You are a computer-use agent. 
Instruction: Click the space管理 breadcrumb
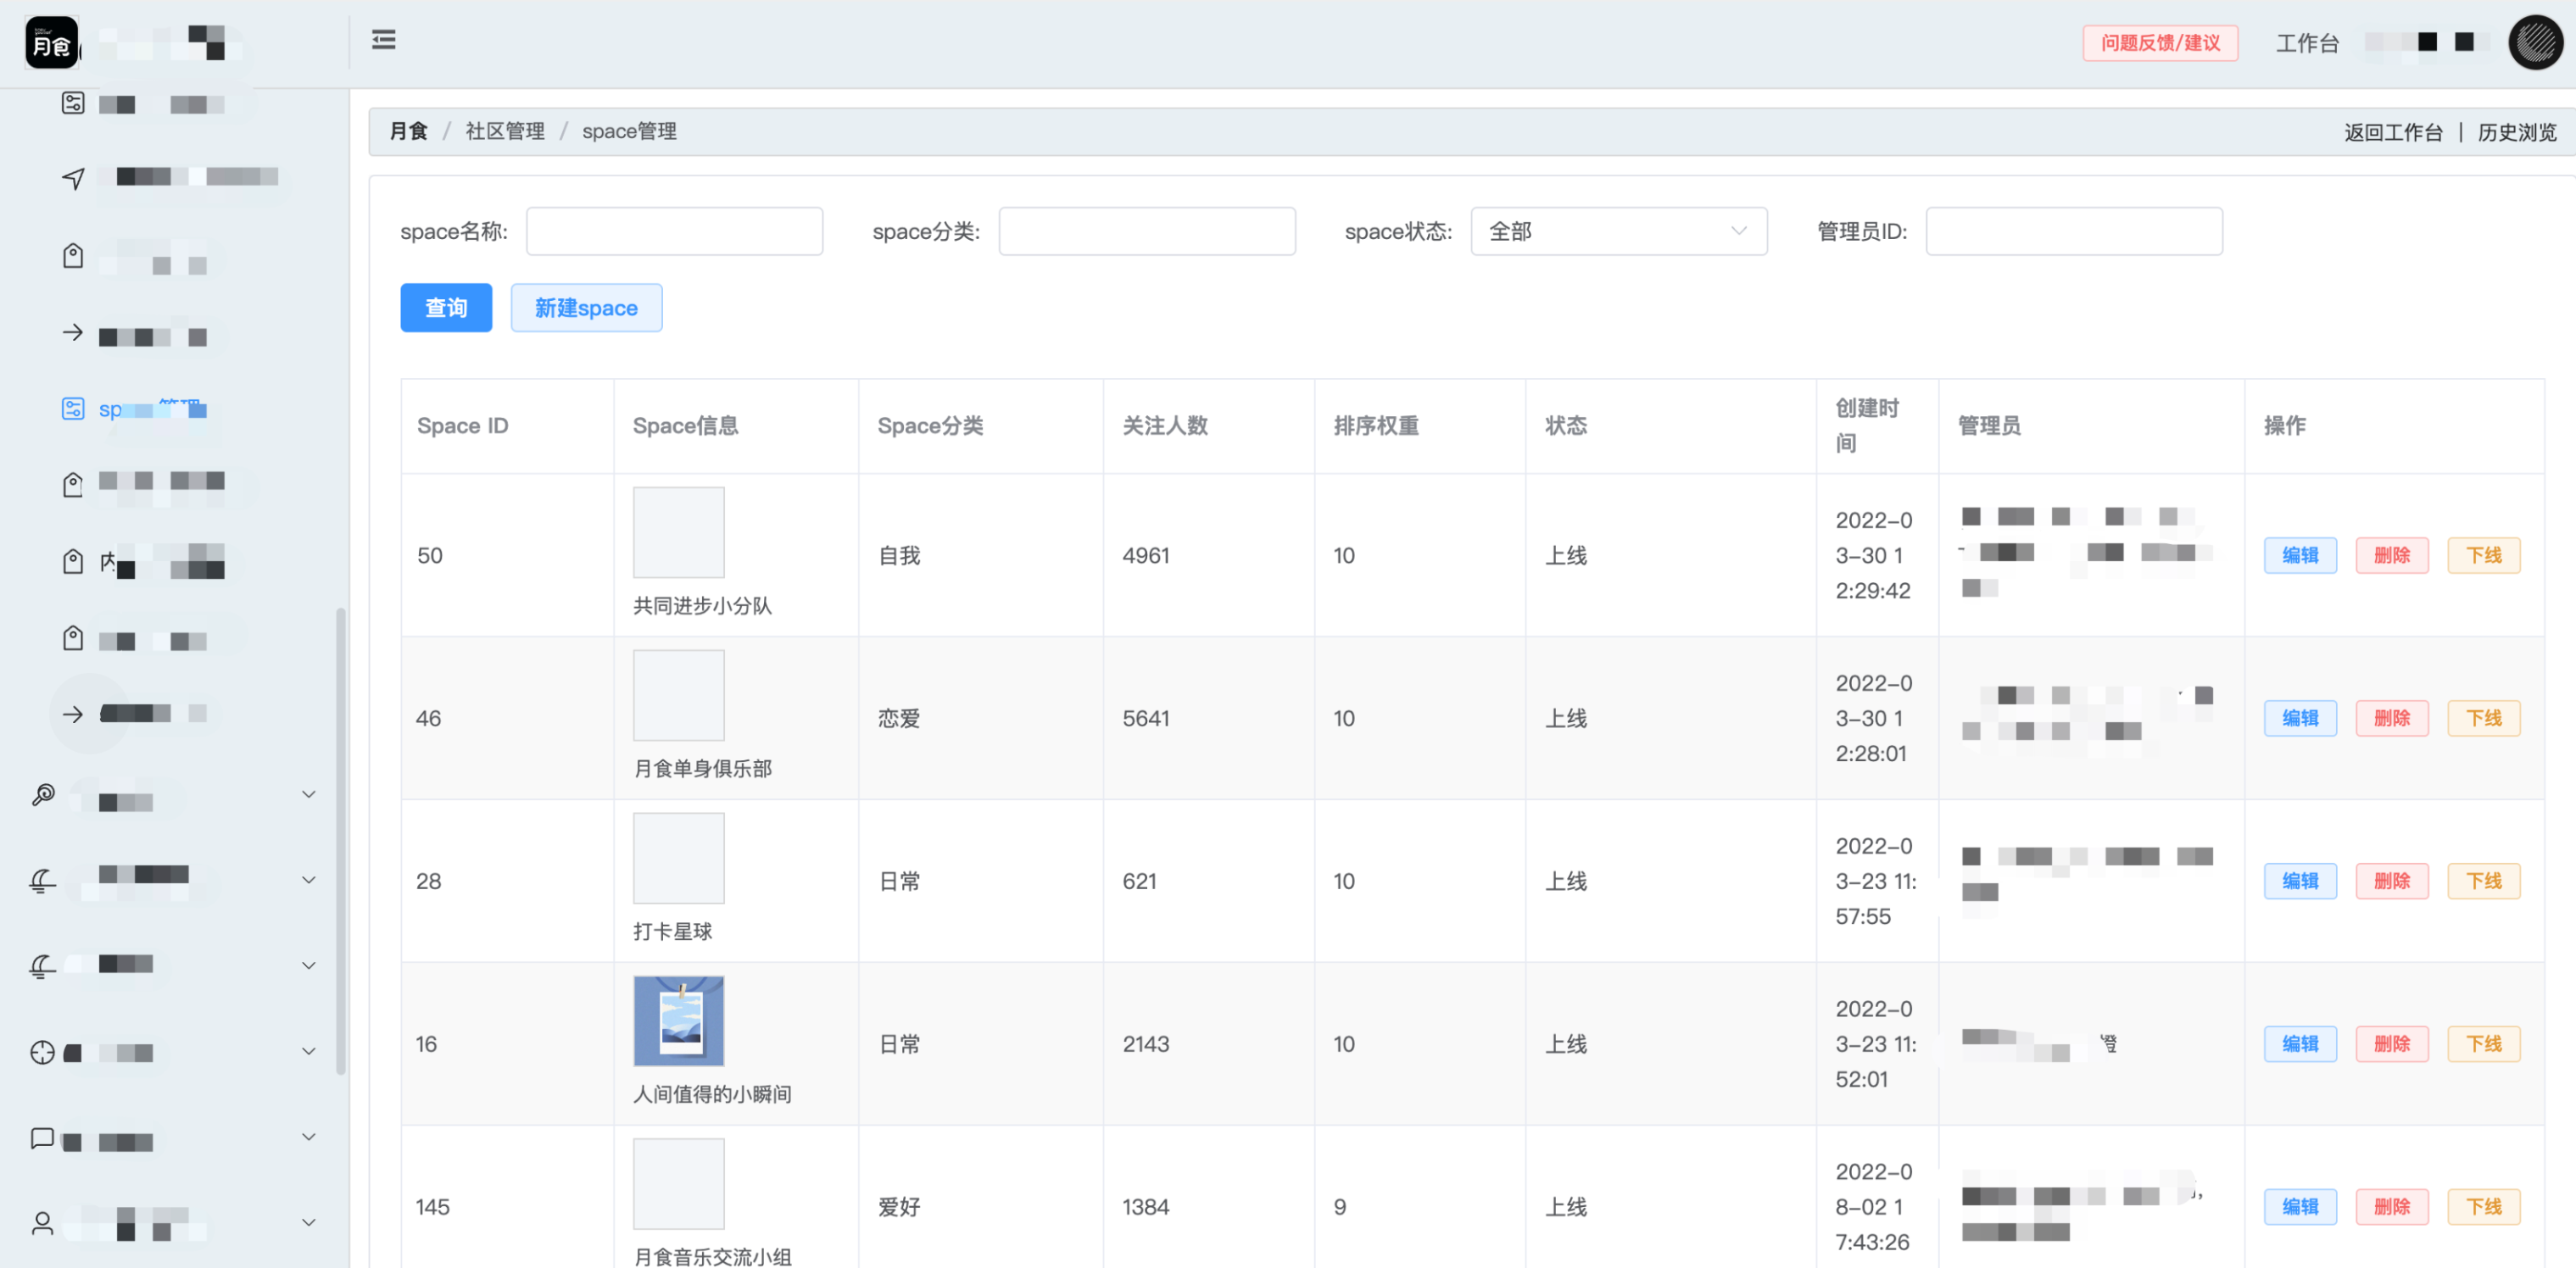(x=629, y=132)
